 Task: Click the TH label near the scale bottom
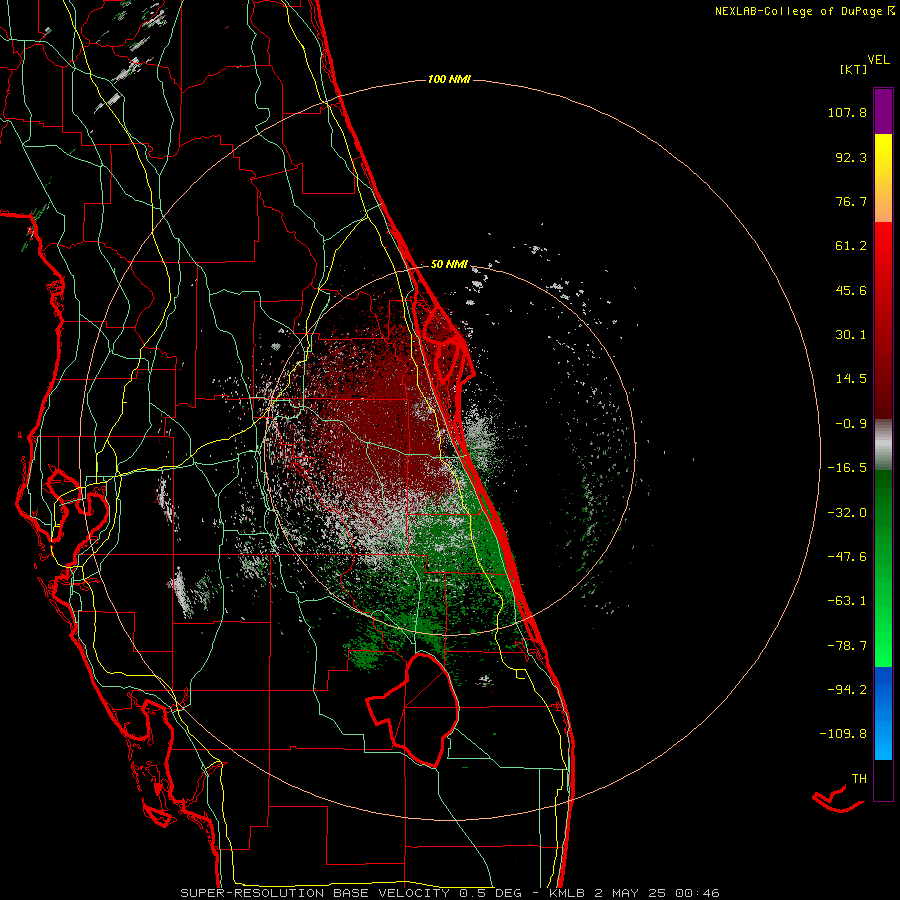(859, 779)
